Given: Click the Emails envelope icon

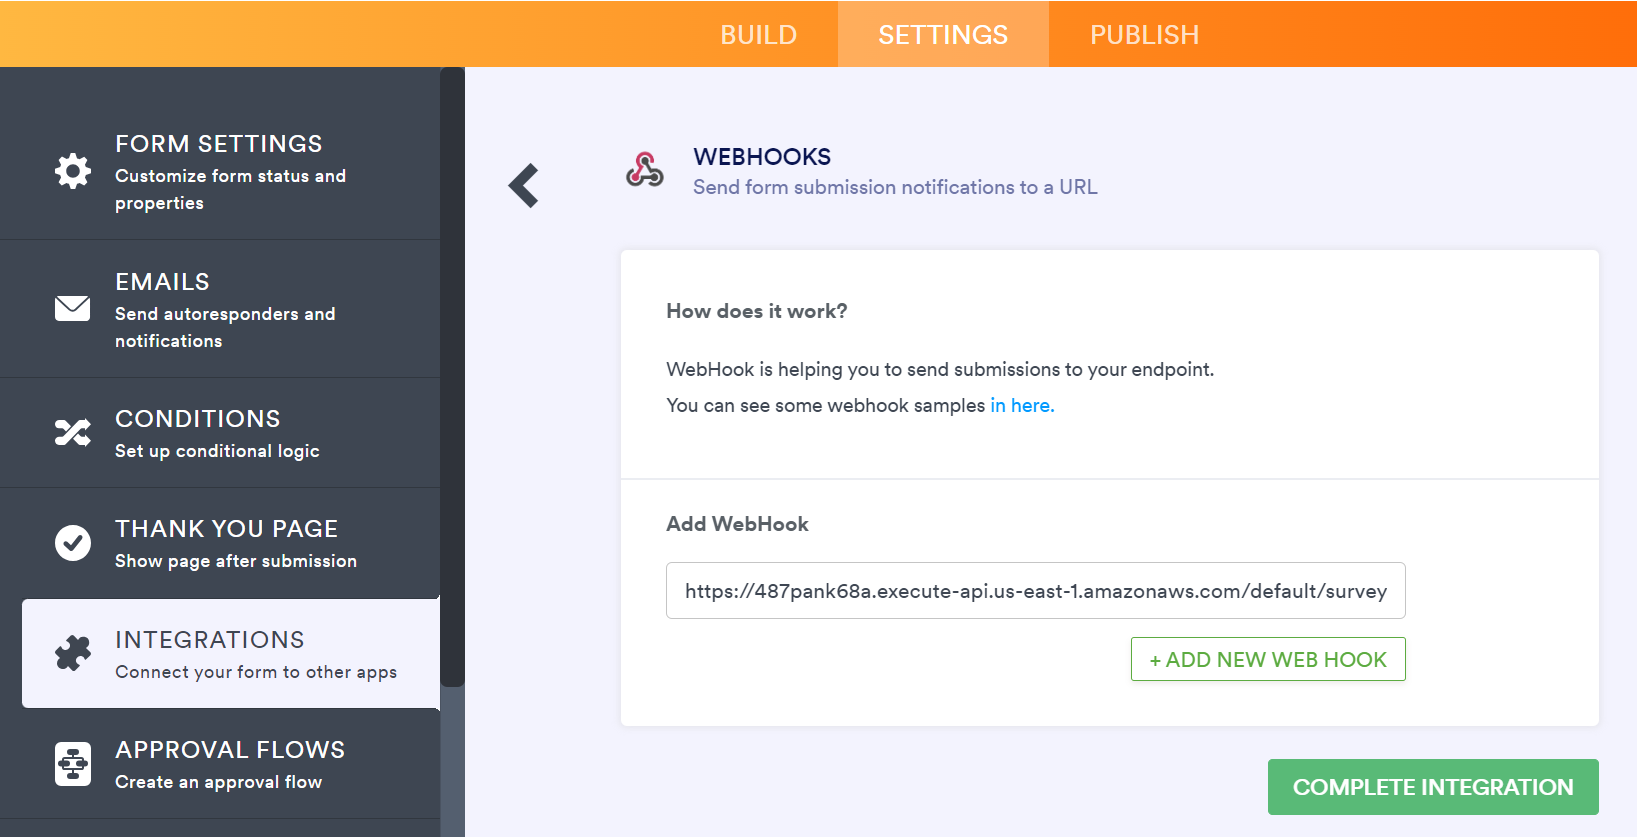Looking at the screenshot, I should pyautogui.click(x=72, y=308).
